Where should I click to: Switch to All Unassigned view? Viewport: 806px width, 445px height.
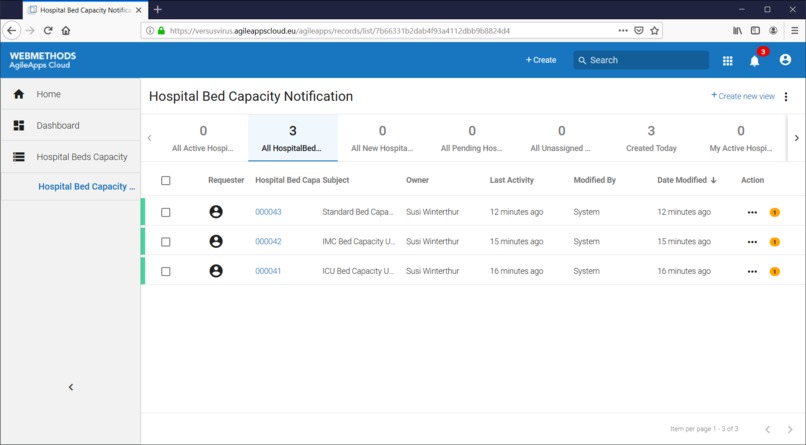[x=561, y=138]
